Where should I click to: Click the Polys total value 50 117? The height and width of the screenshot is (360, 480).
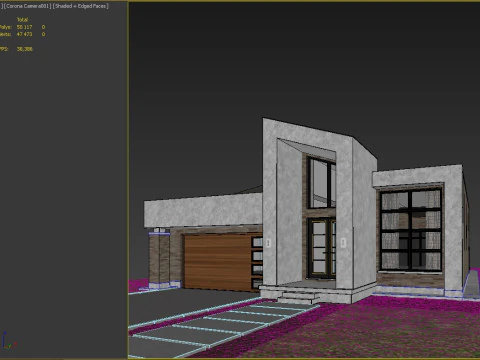click(x=25, y=27)
